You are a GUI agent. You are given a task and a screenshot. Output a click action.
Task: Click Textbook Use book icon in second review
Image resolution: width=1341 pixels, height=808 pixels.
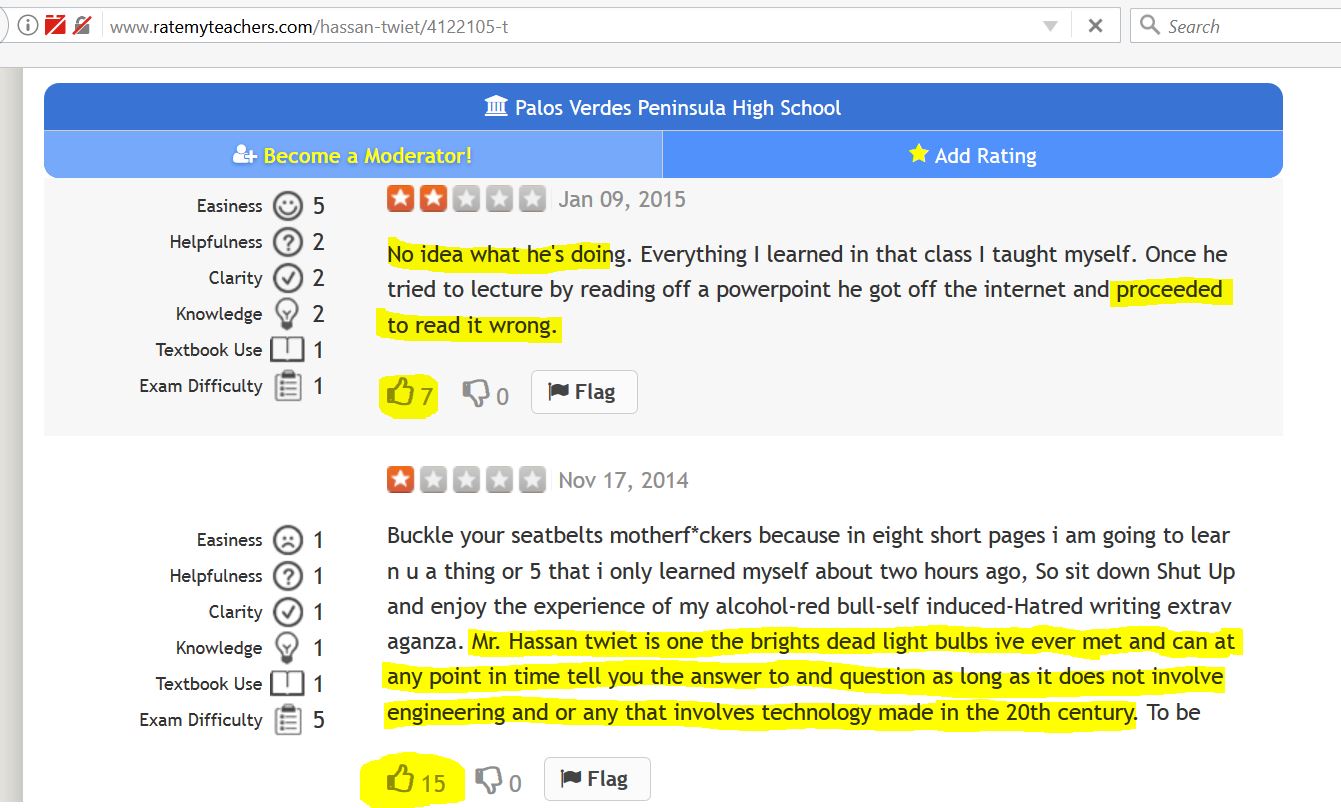pyautogui.click(x=288, y=684)
